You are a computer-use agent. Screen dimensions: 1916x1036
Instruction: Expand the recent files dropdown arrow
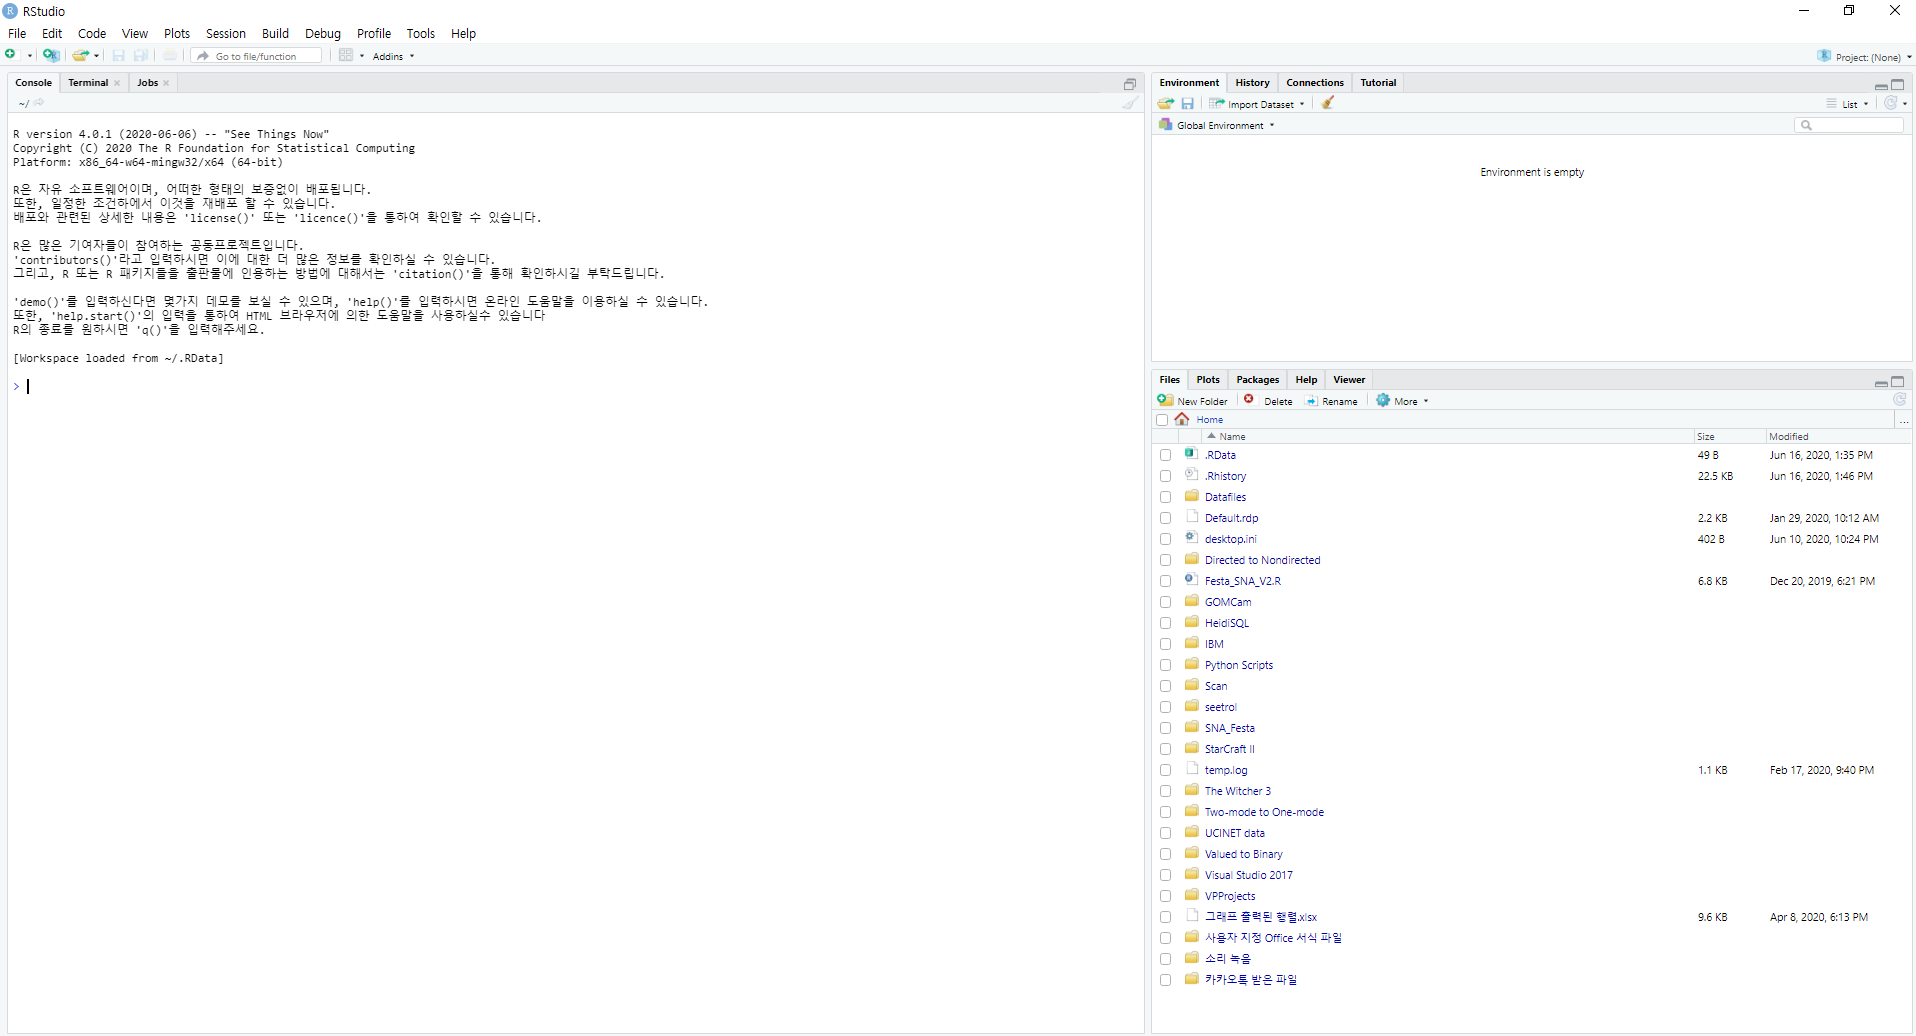coord(97,56)
